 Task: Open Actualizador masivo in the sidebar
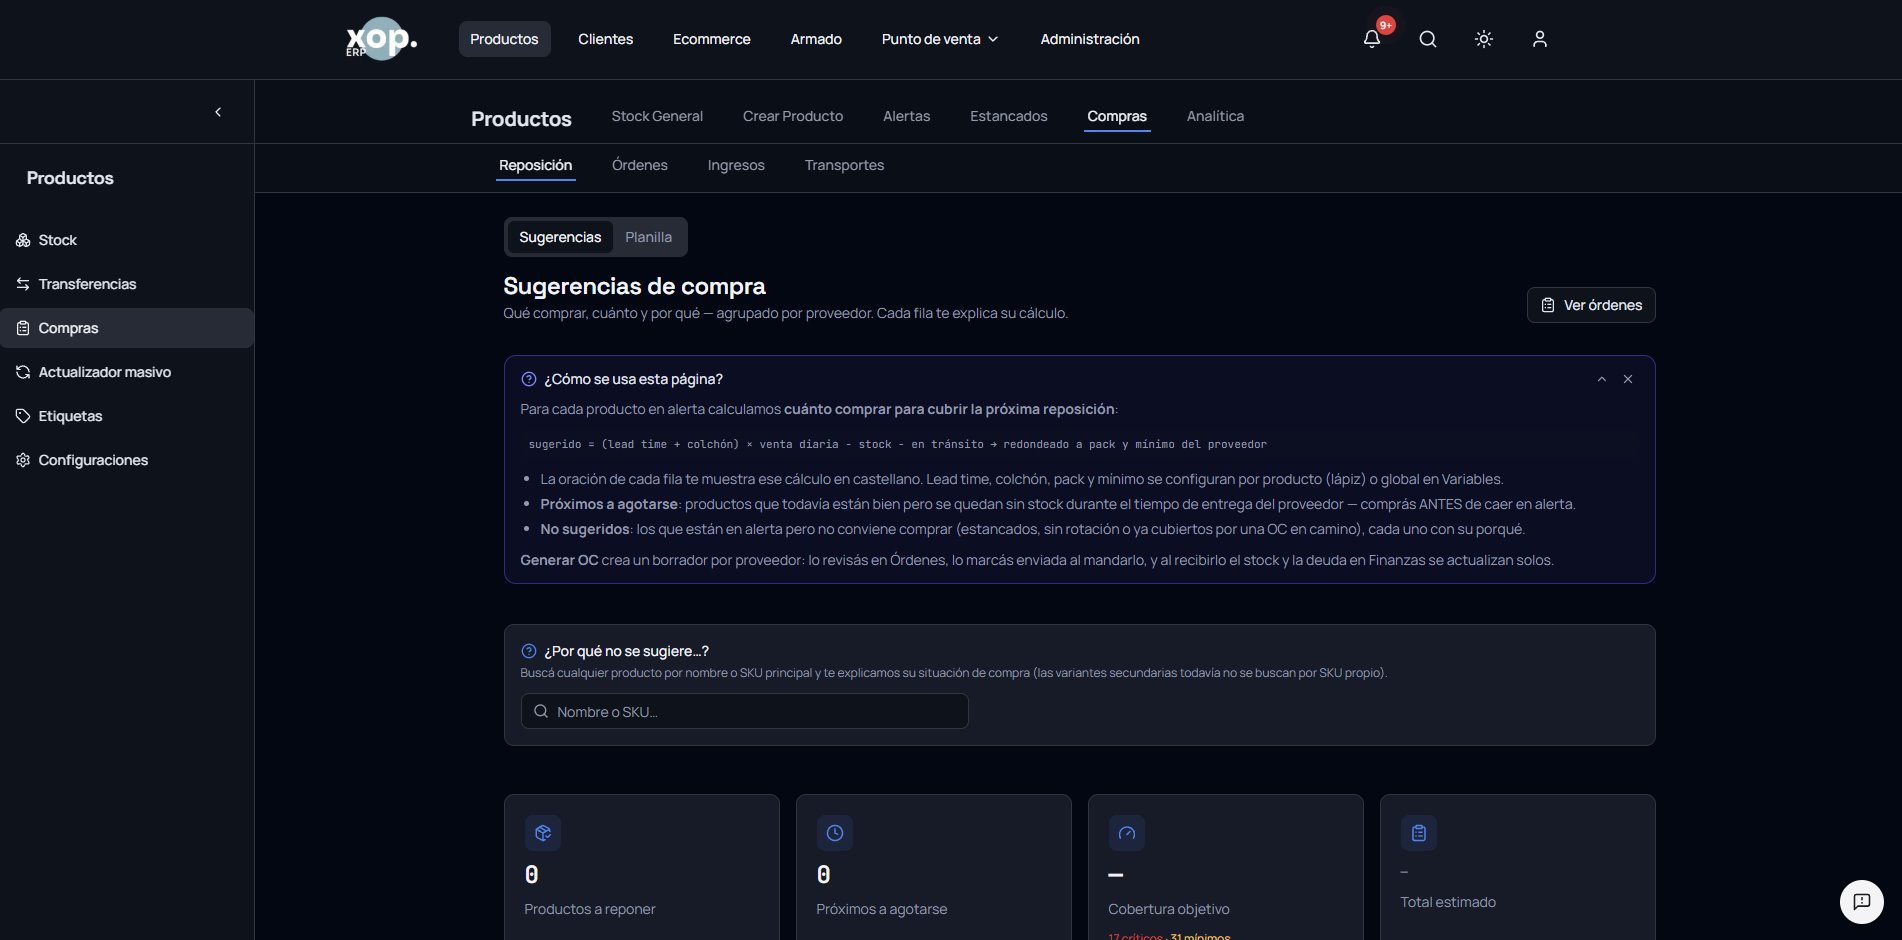pos(127,372)
